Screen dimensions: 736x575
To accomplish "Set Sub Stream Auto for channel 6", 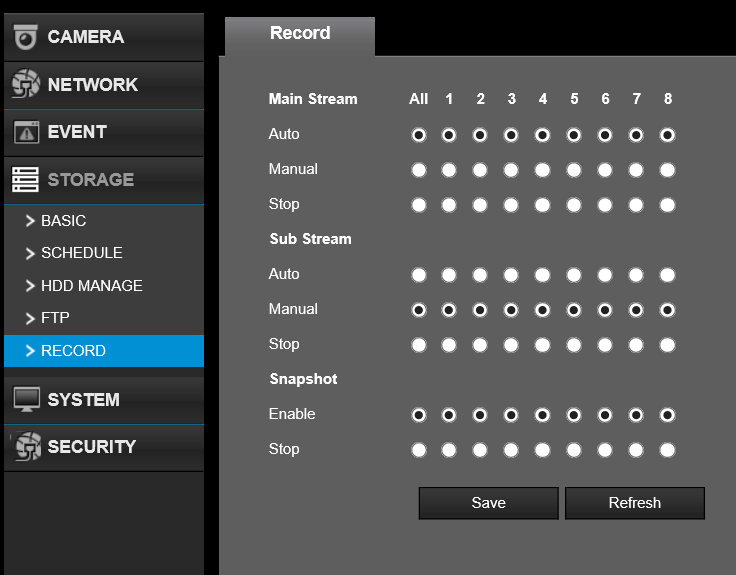I will click(605, 275).
